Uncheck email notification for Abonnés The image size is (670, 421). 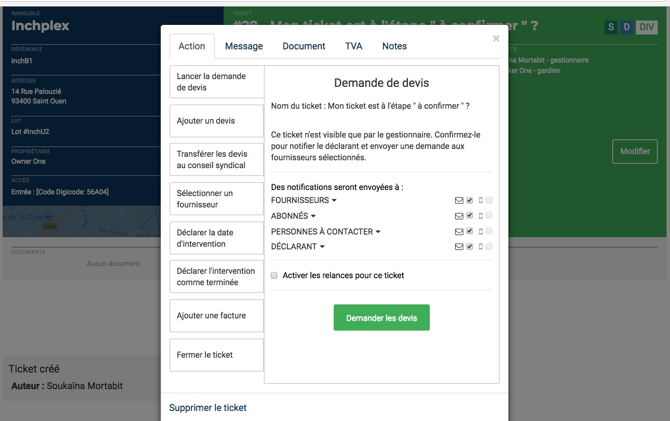coord(470,216)
